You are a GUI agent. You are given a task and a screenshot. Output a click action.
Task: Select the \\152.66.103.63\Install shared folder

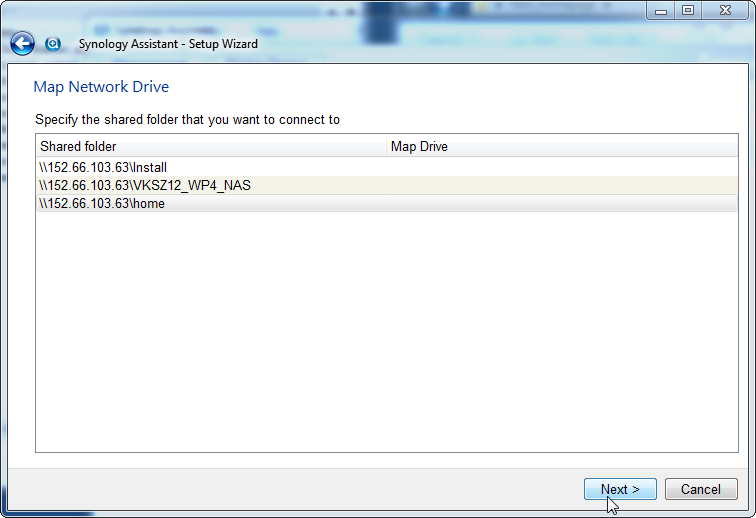click(103, 167)
